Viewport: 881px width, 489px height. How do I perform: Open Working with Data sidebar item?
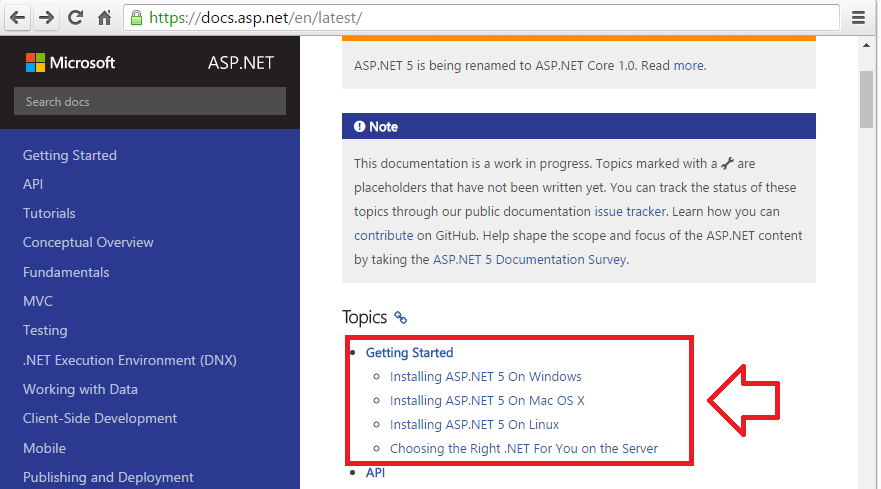coord(80,389)
